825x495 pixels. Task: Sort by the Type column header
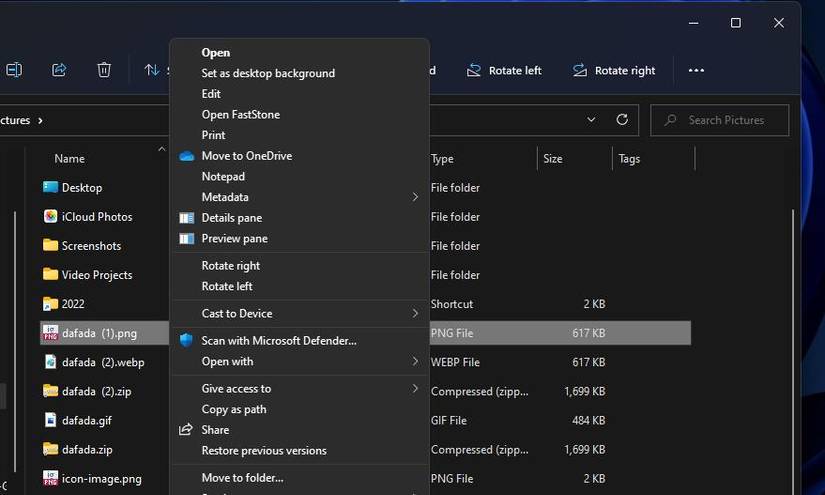pyautogui.click(x=442, y=159)
